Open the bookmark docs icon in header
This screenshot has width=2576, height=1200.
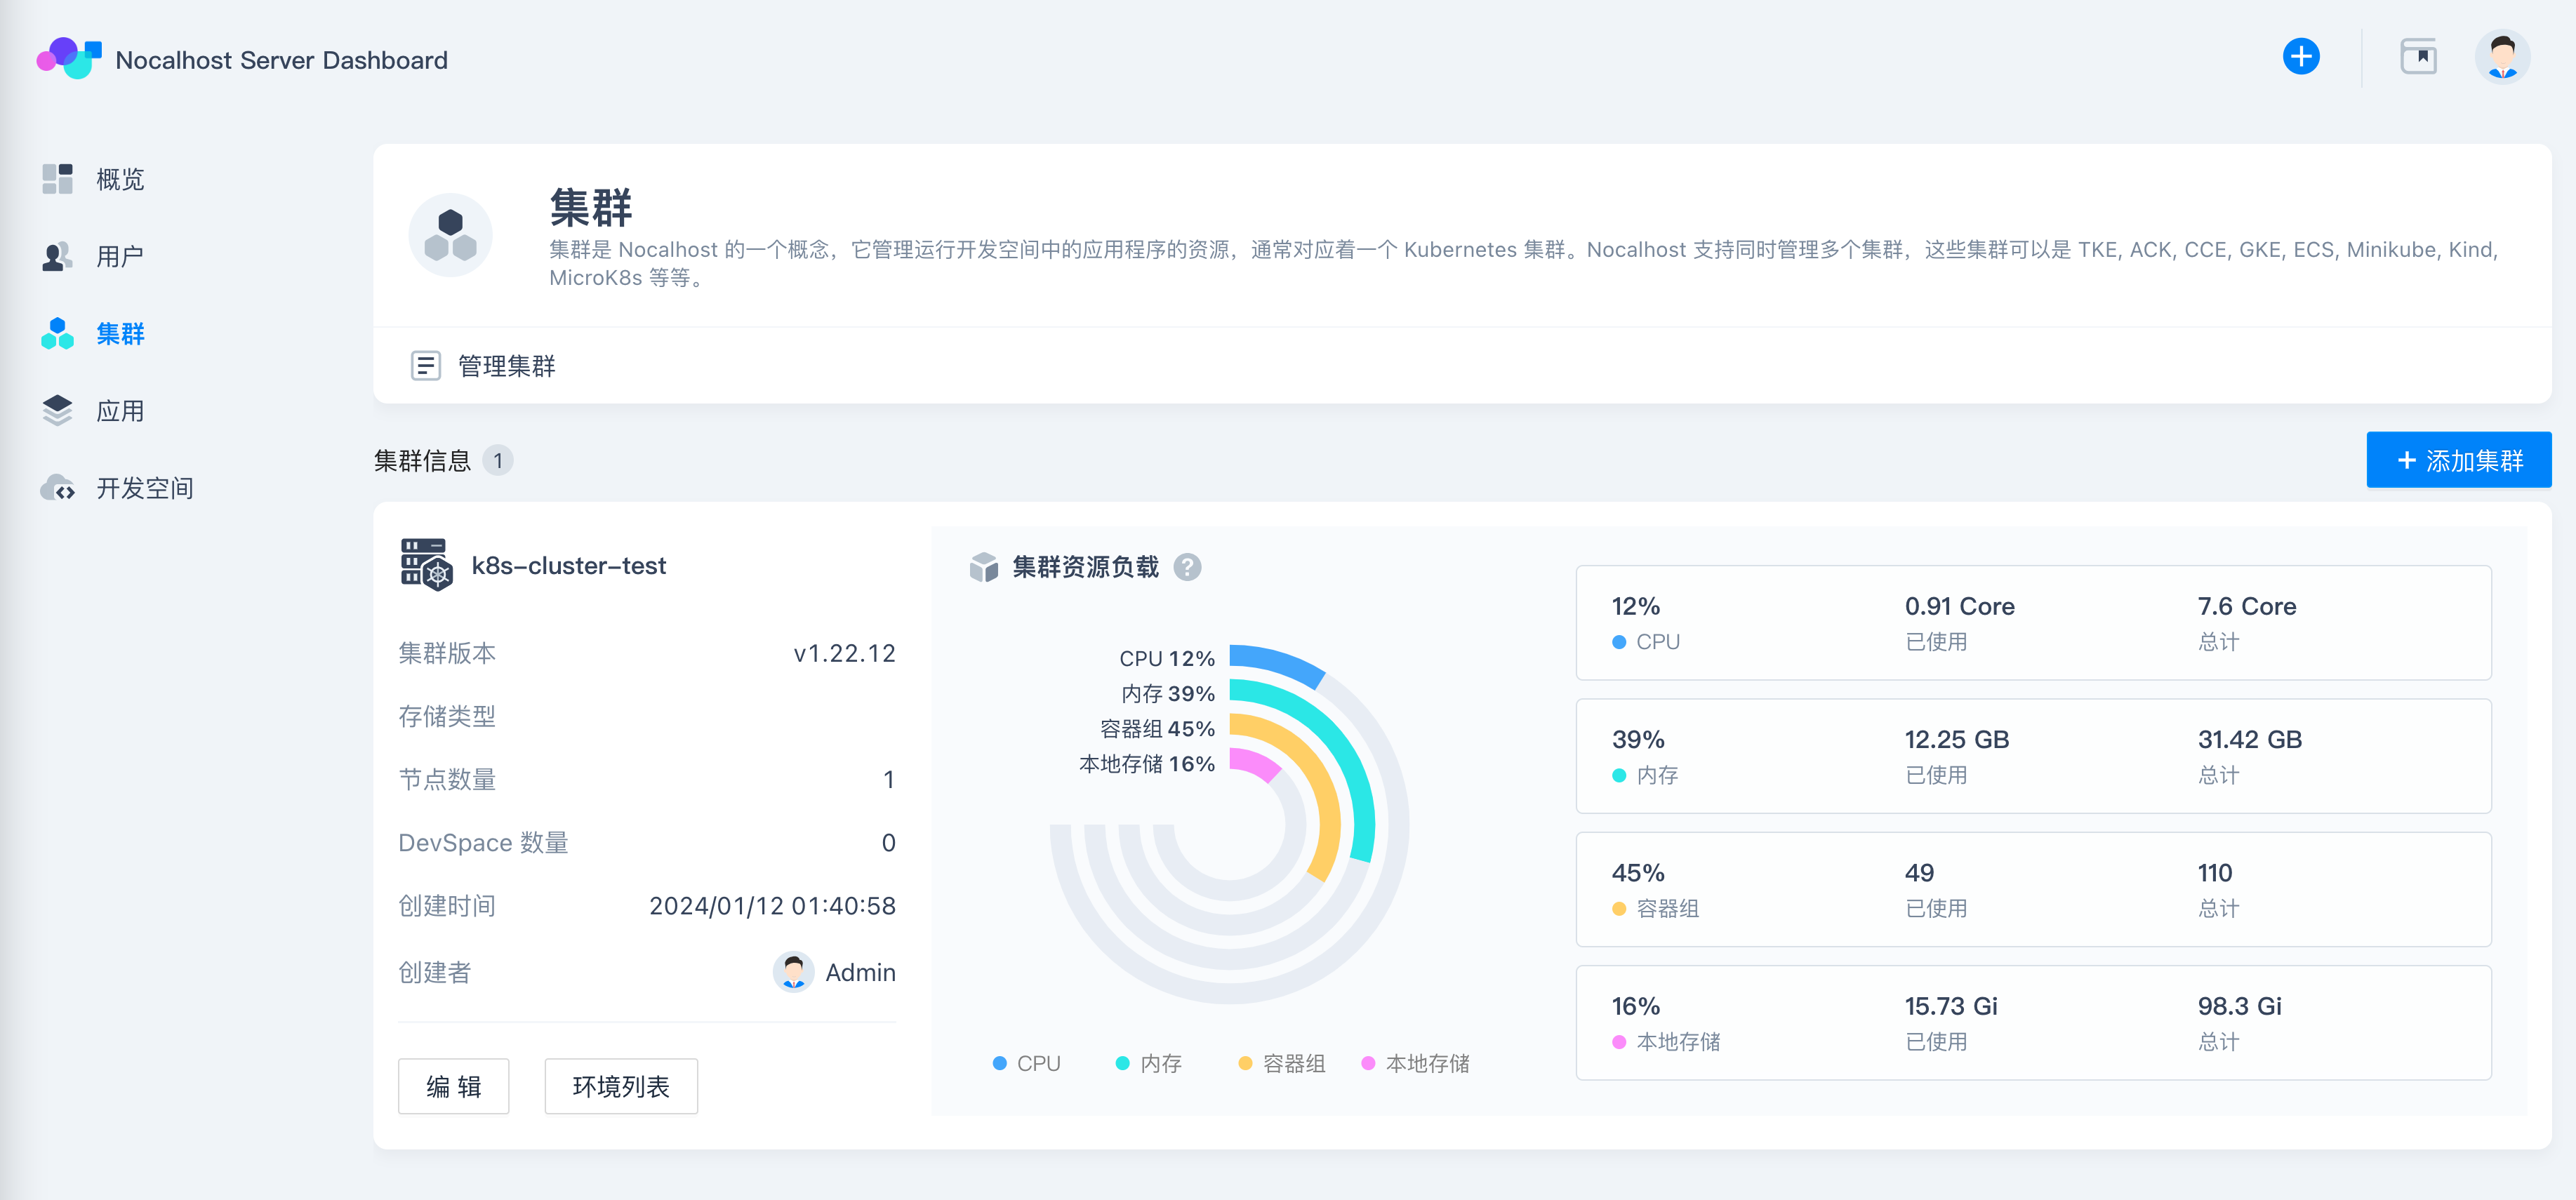(2418, 57)
